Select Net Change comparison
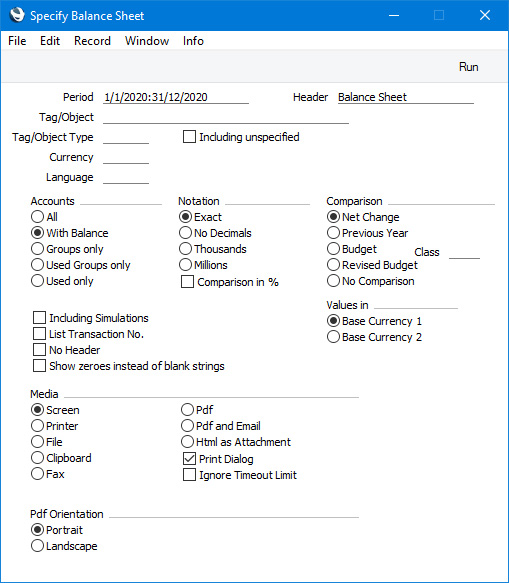Viewport: 509px width, 583px height. [334, 217]
